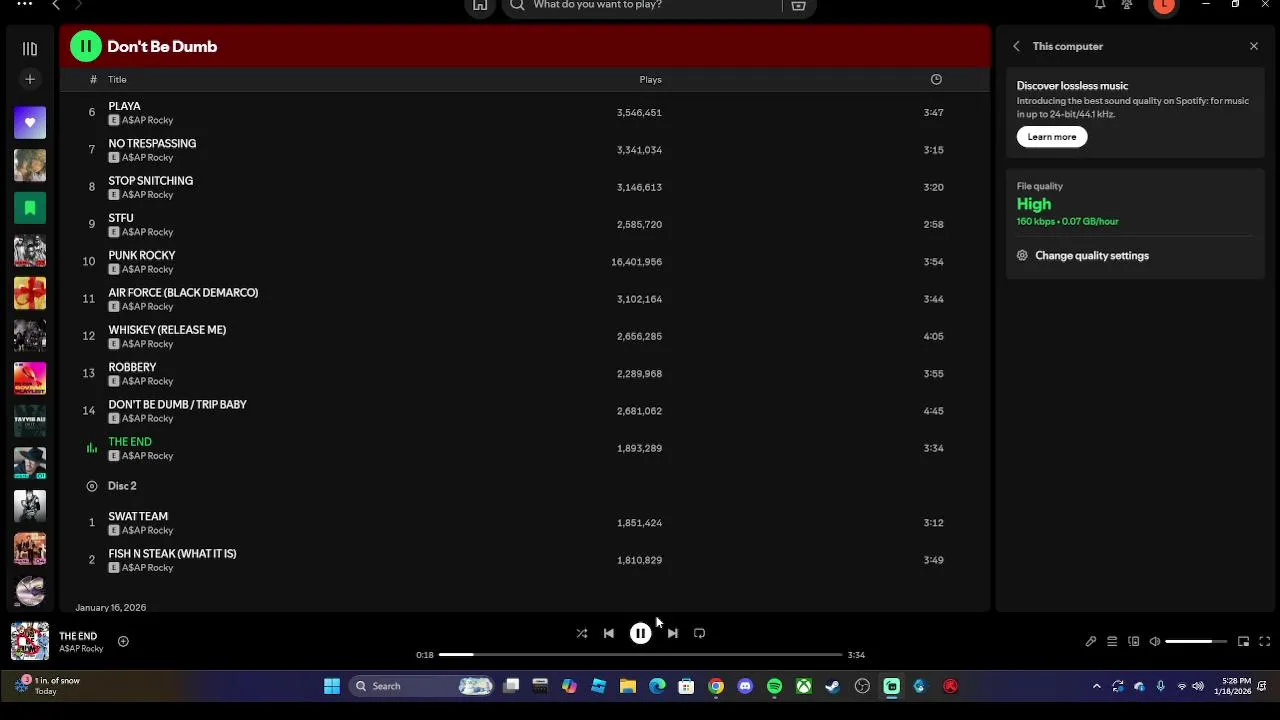Go back with top-left arrow
The image size is (1280, 720).
click(x=56, y=5)
